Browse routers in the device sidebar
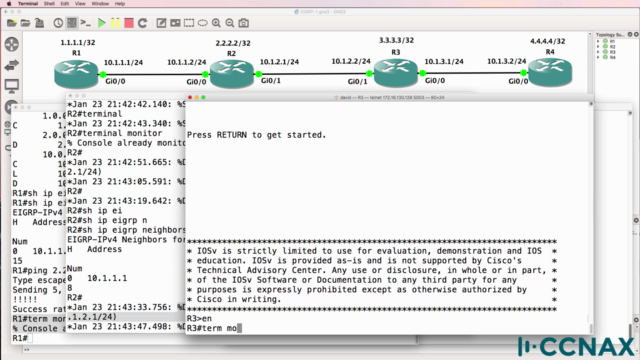 (x=12, y=44)
